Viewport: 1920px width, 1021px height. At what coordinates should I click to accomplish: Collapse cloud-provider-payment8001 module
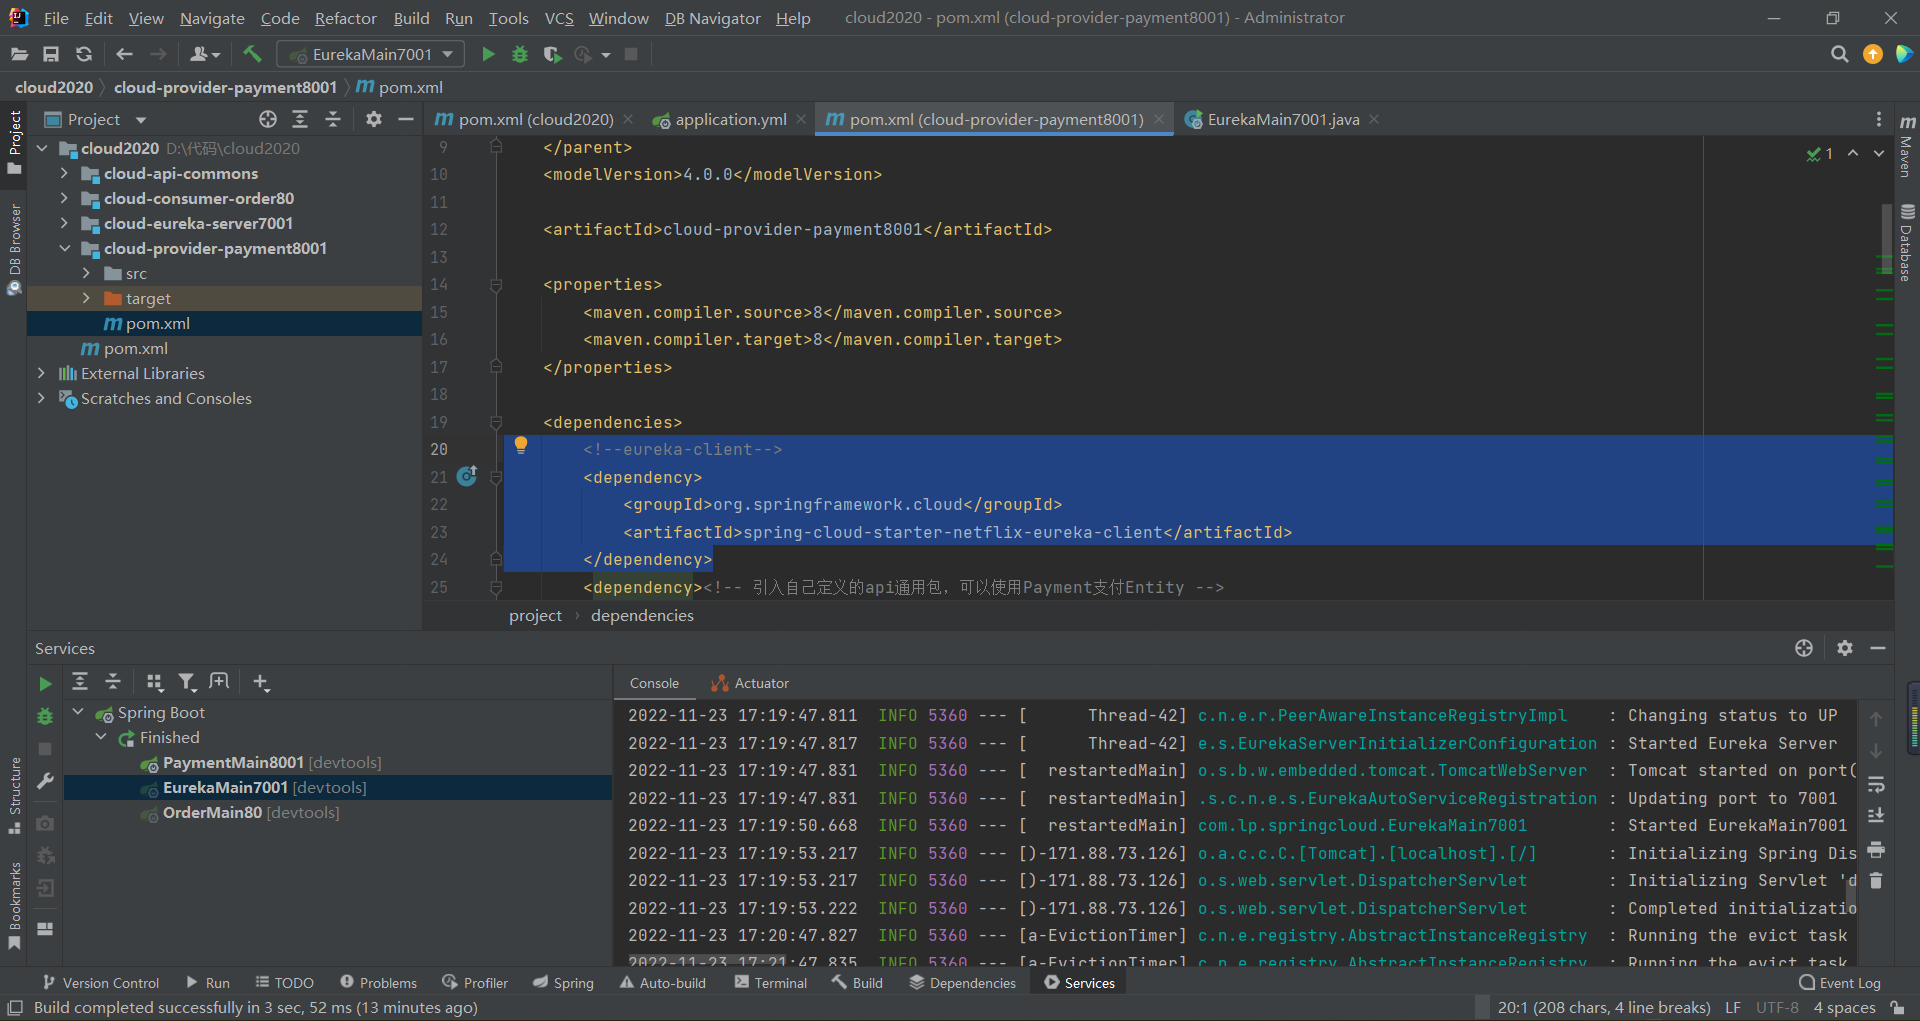coord(64,248)
